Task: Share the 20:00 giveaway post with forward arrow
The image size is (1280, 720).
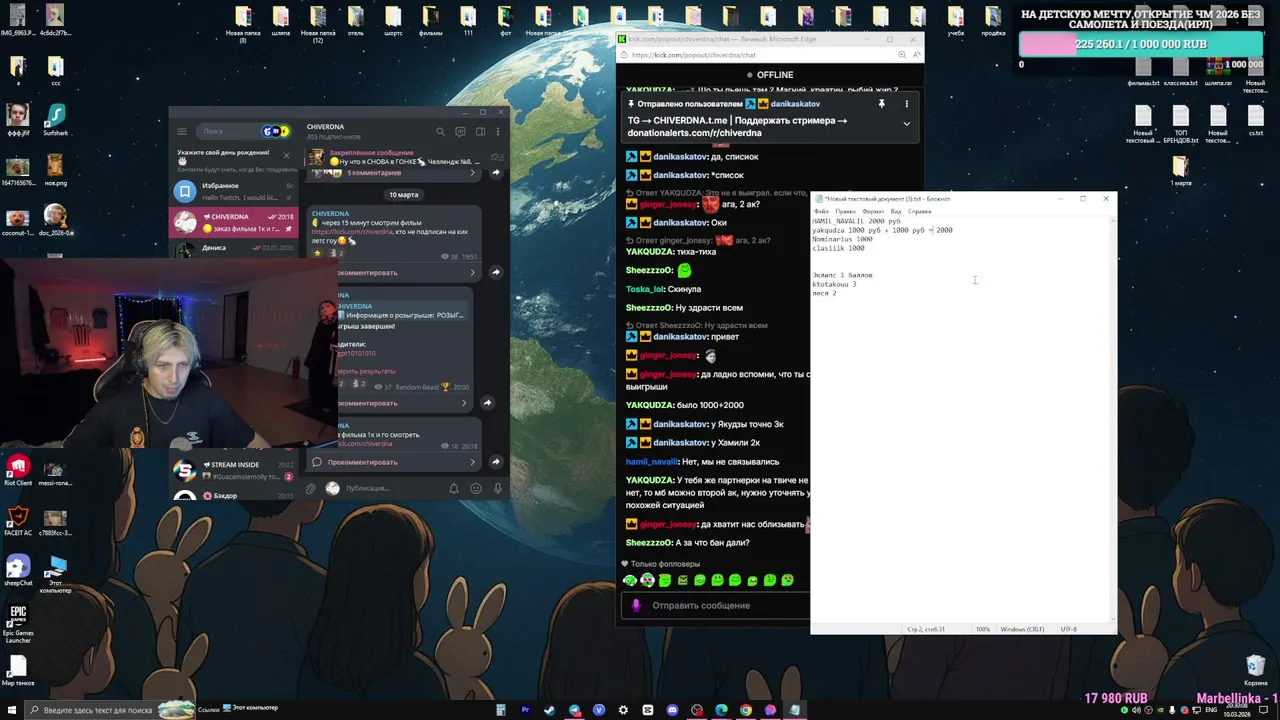Action: (487, 403)
